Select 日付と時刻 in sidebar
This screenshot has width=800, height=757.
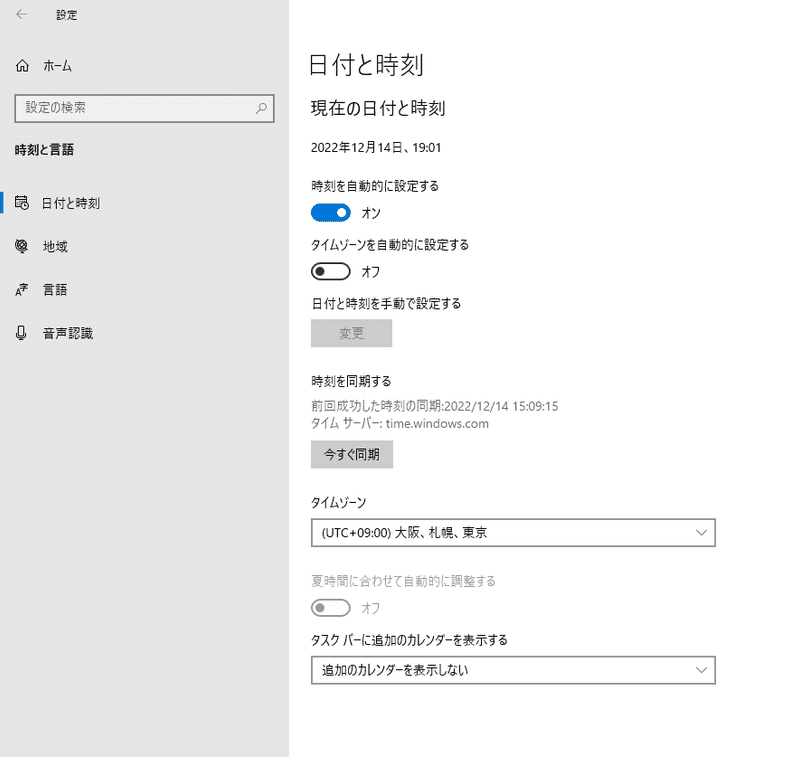coord(71,203)
